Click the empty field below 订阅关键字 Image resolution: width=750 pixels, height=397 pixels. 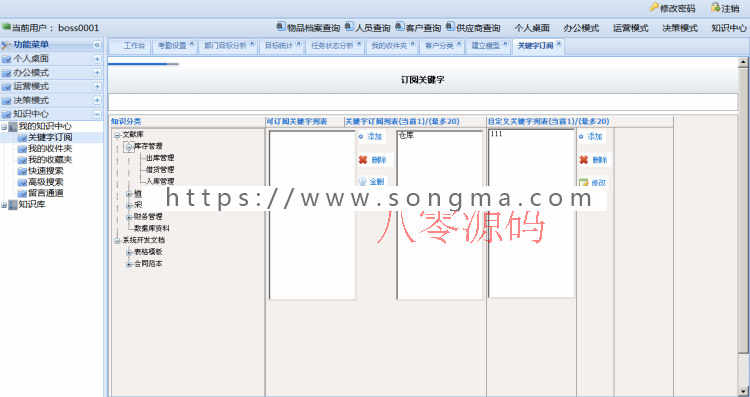(423, 102)
